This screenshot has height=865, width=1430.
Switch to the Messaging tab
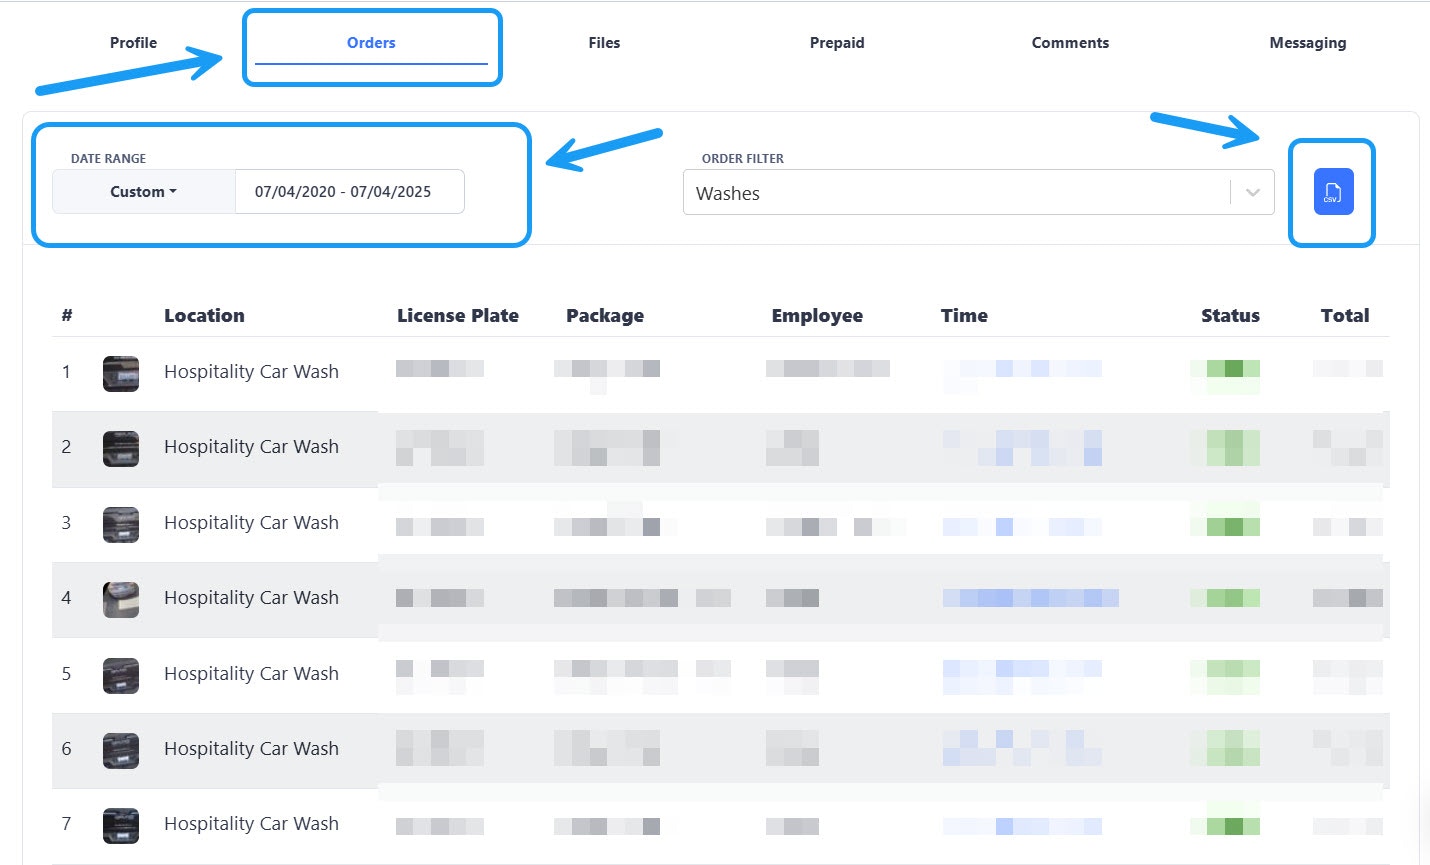(x=1308, y=43)
